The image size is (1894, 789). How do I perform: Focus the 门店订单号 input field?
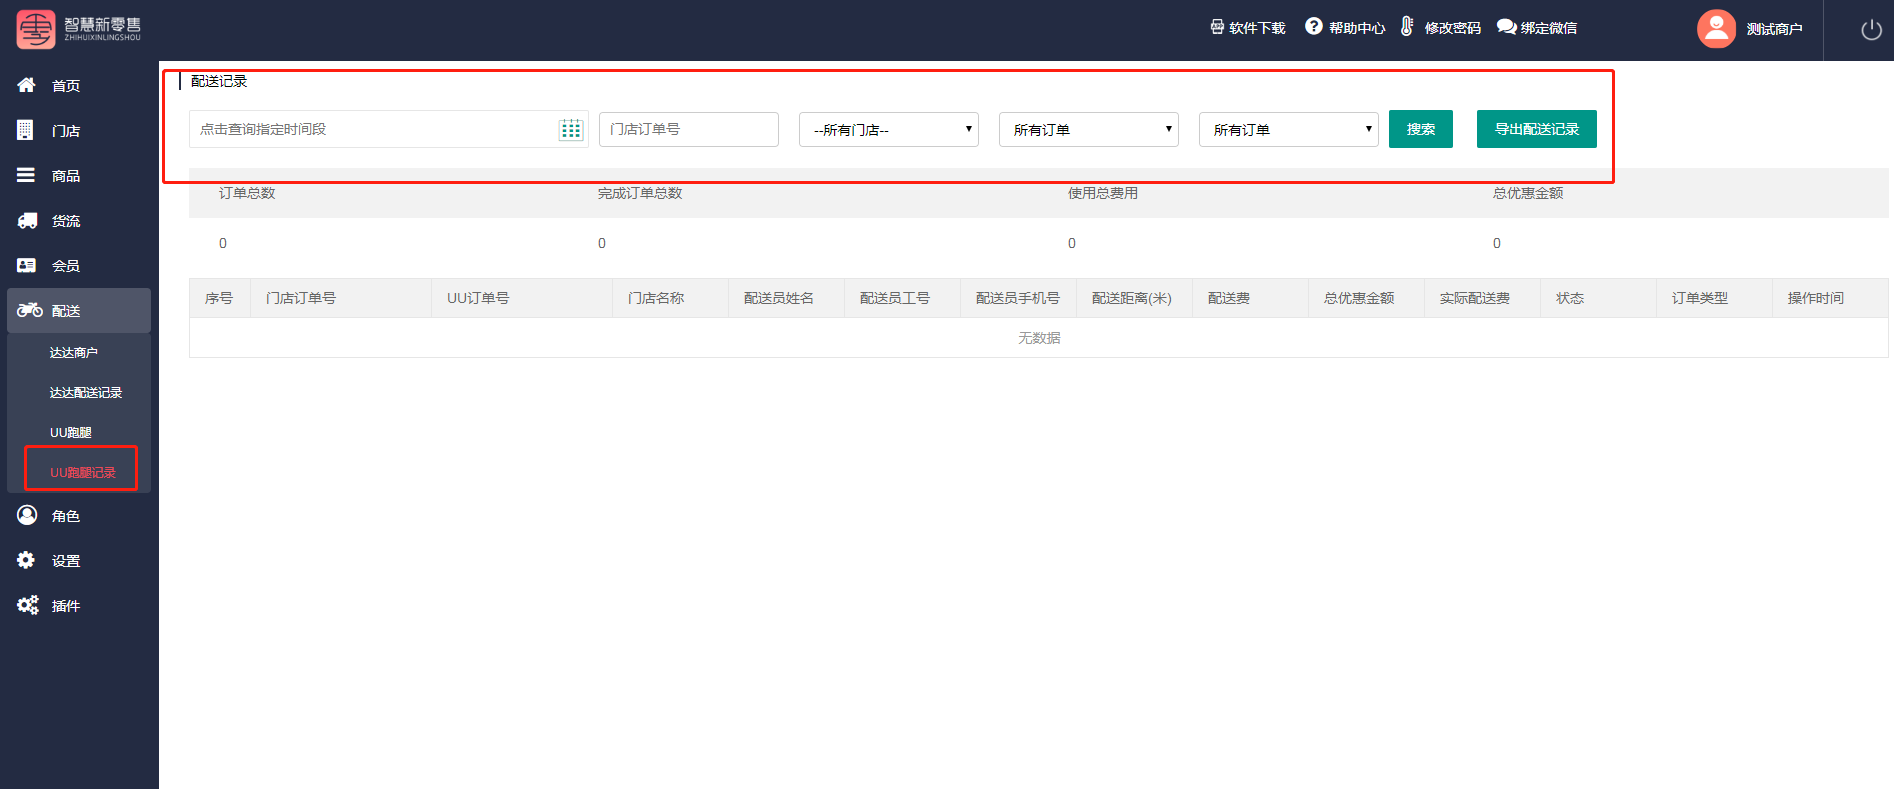689,129
